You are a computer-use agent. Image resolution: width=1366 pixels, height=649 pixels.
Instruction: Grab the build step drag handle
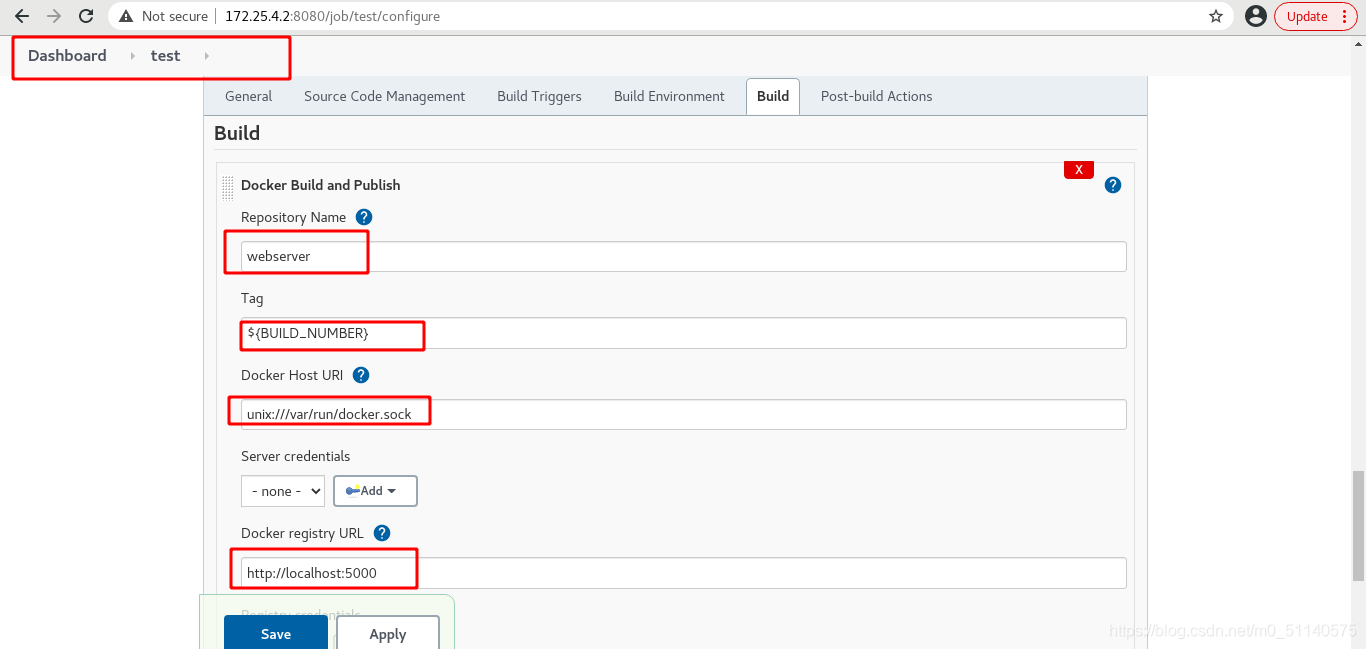[228, 187]
